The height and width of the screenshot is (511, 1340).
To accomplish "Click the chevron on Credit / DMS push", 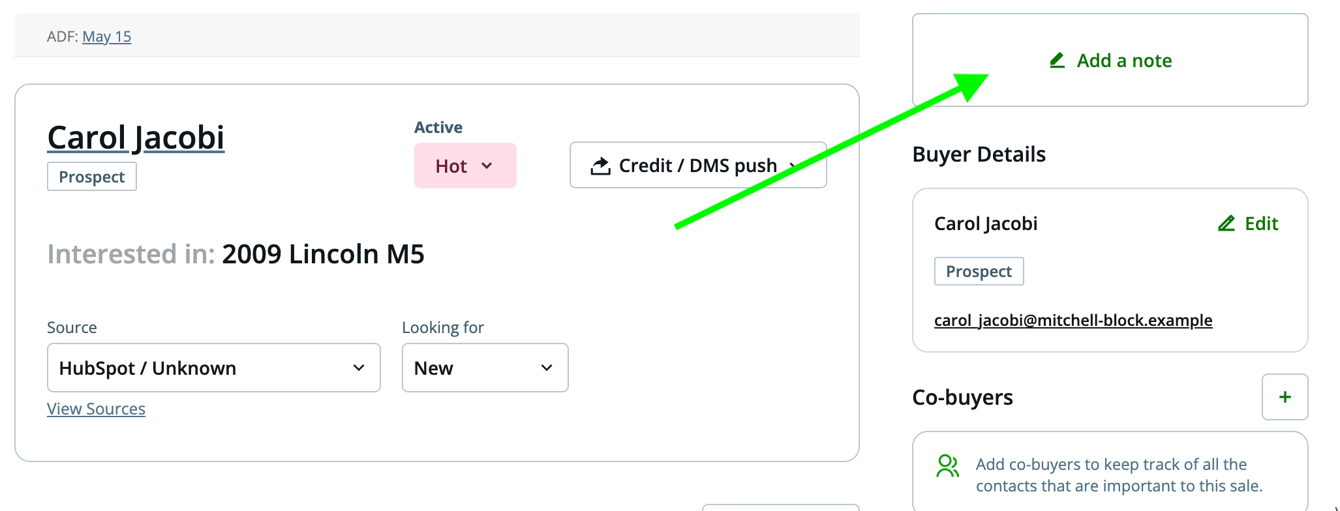I will point(795,166).
